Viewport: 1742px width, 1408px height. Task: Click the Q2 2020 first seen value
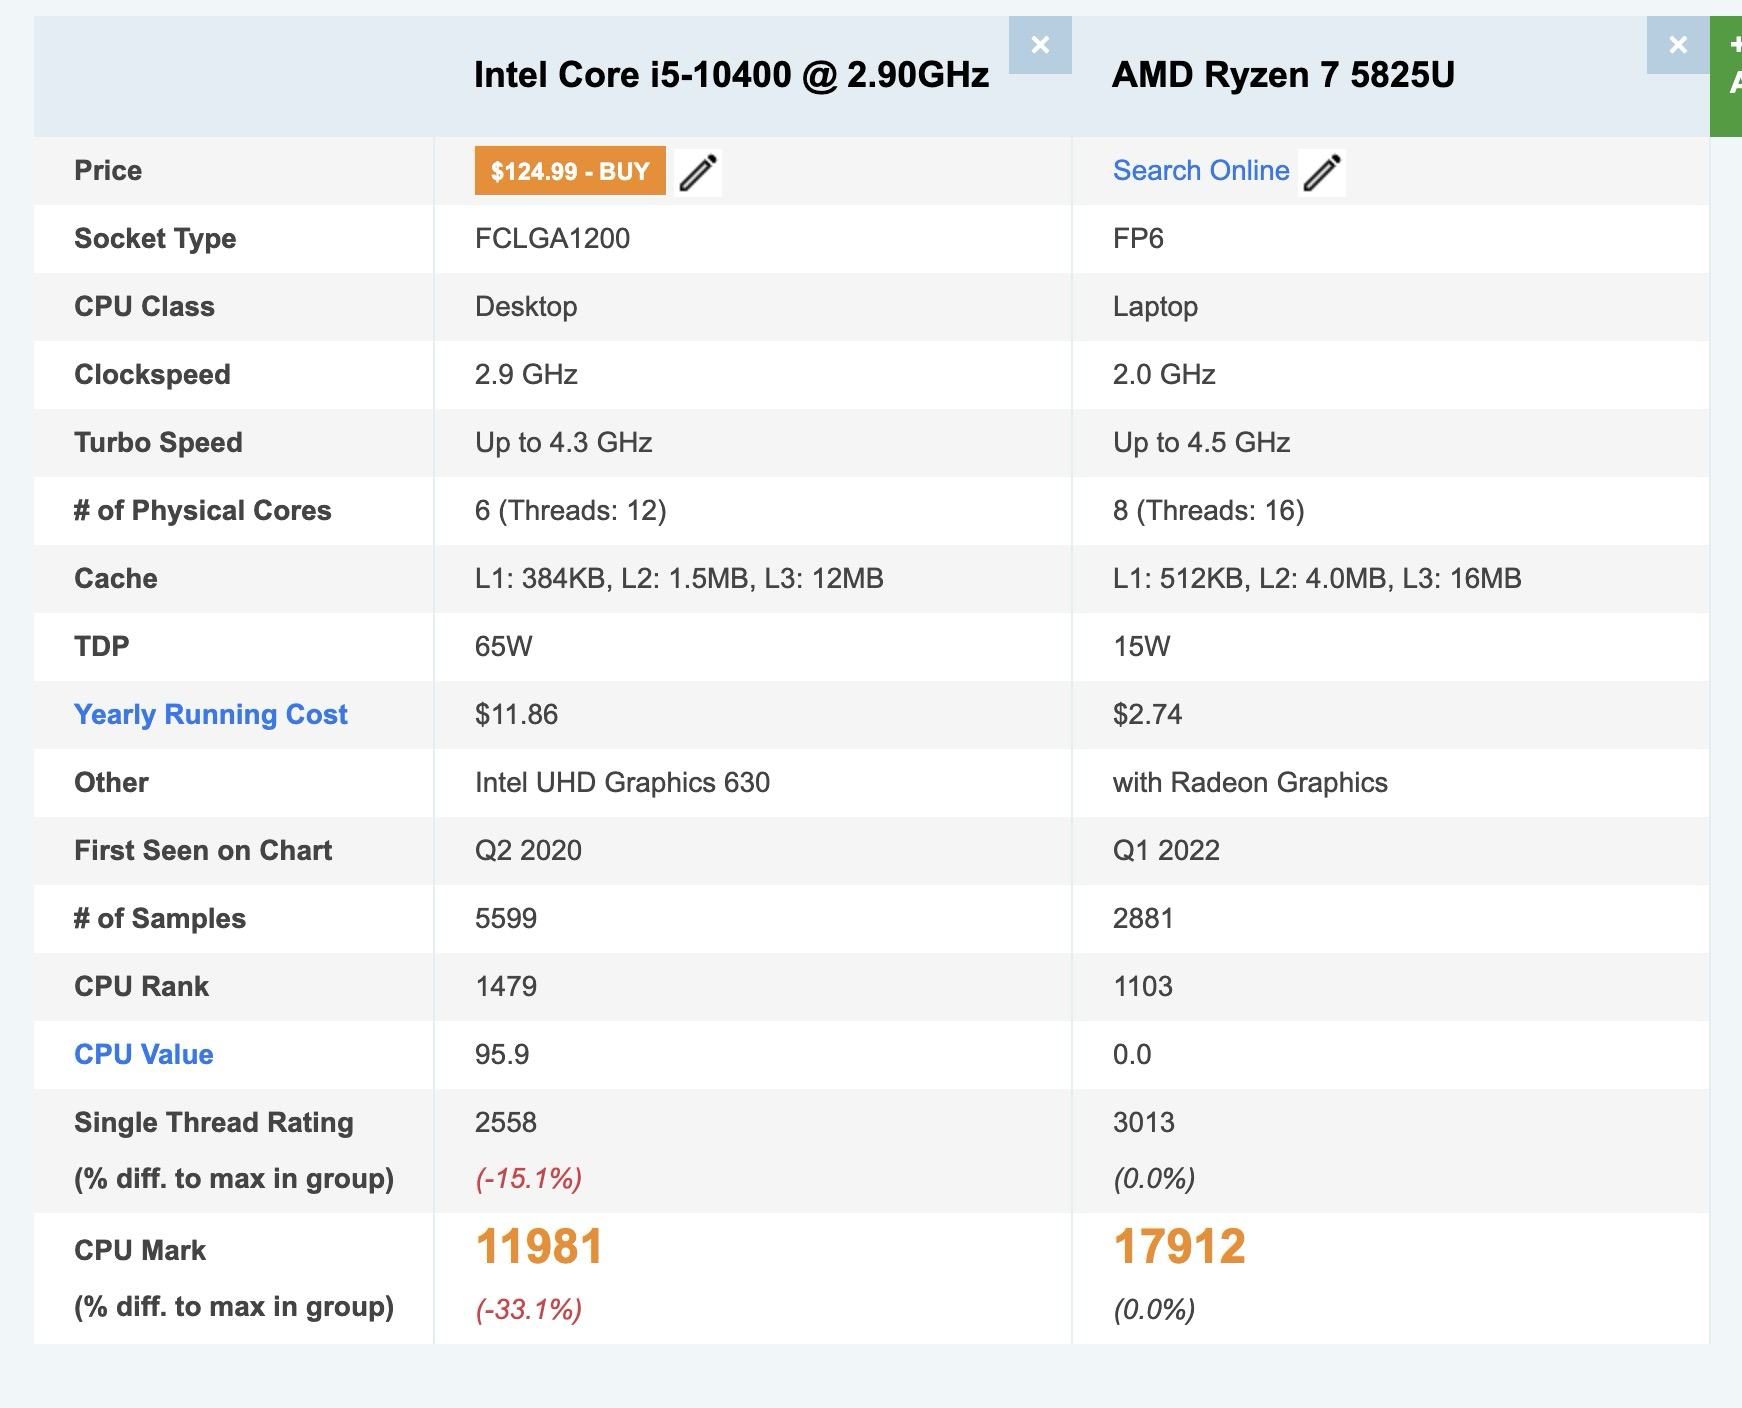point(528,850)
